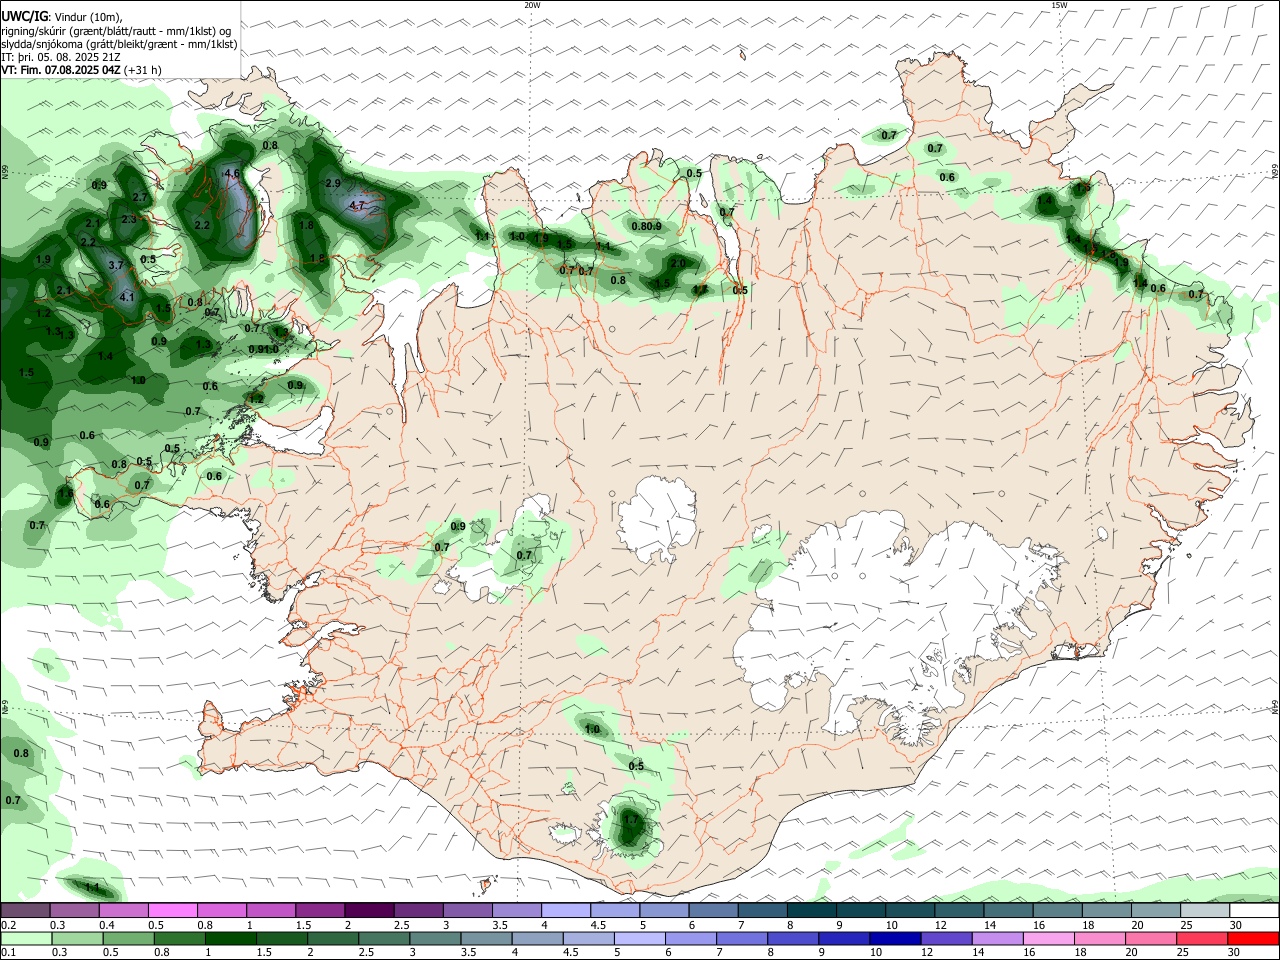Click the 4.1 precipitation value
1280x960 pixels.
126,297
